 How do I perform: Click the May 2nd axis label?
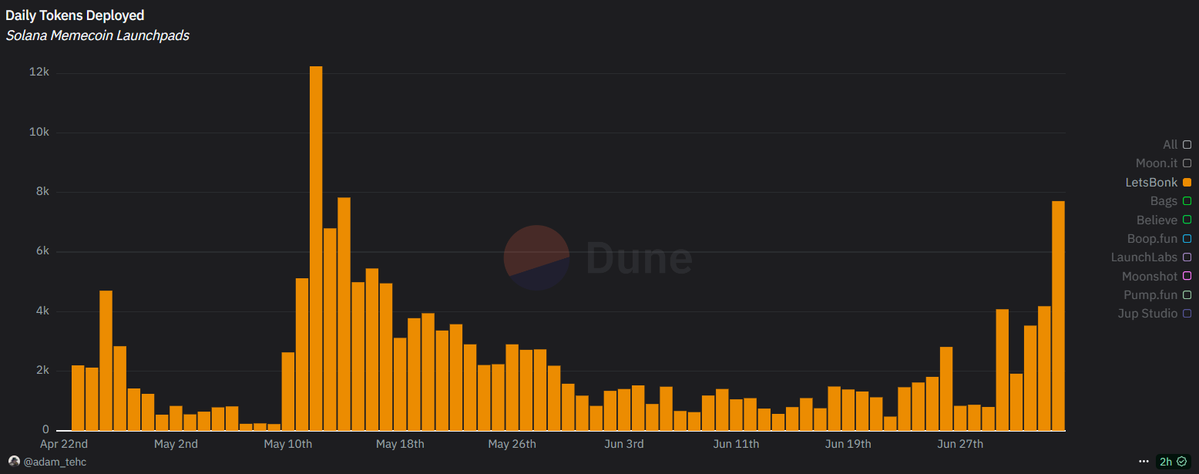[x=176, y=444]
